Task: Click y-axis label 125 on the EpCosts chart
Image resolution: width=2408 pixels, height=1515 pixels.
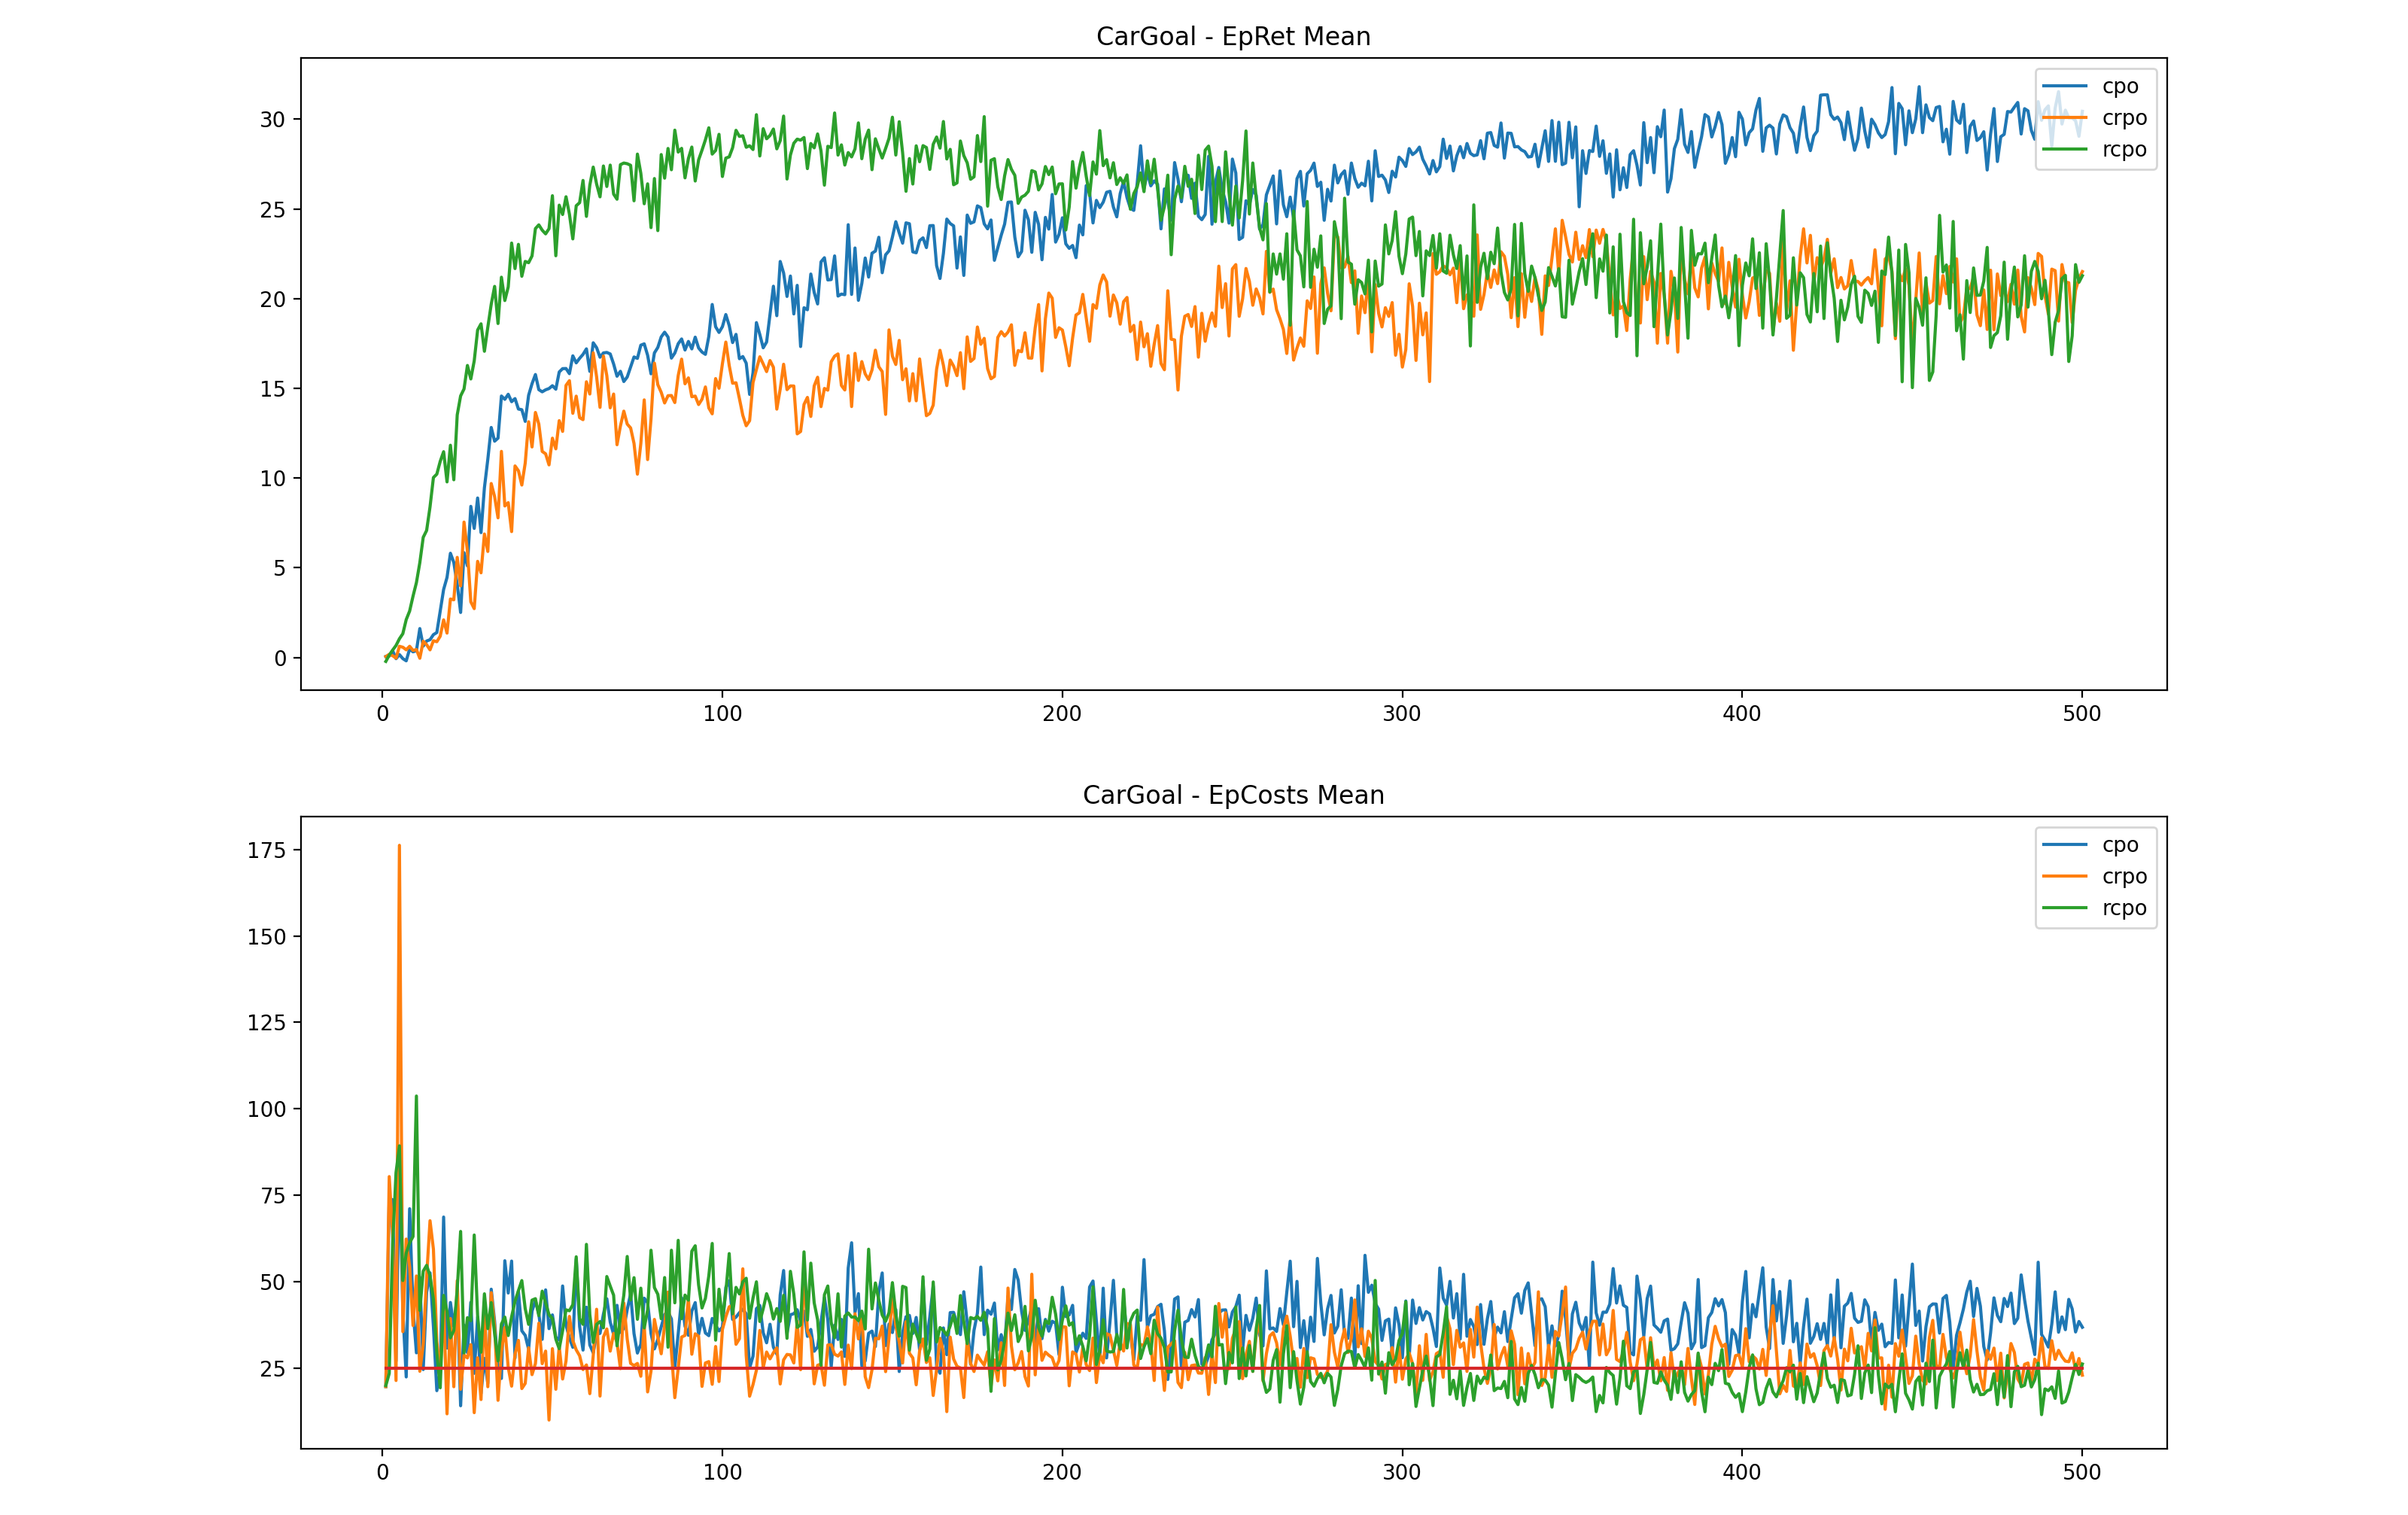Action: [x=266, y=1023]
